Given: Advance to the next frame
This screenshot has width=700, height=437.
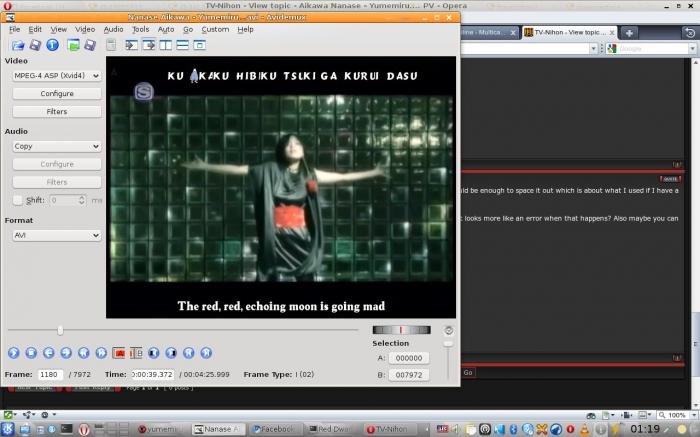Looking at the screenshot, I should tap(66, 353).
